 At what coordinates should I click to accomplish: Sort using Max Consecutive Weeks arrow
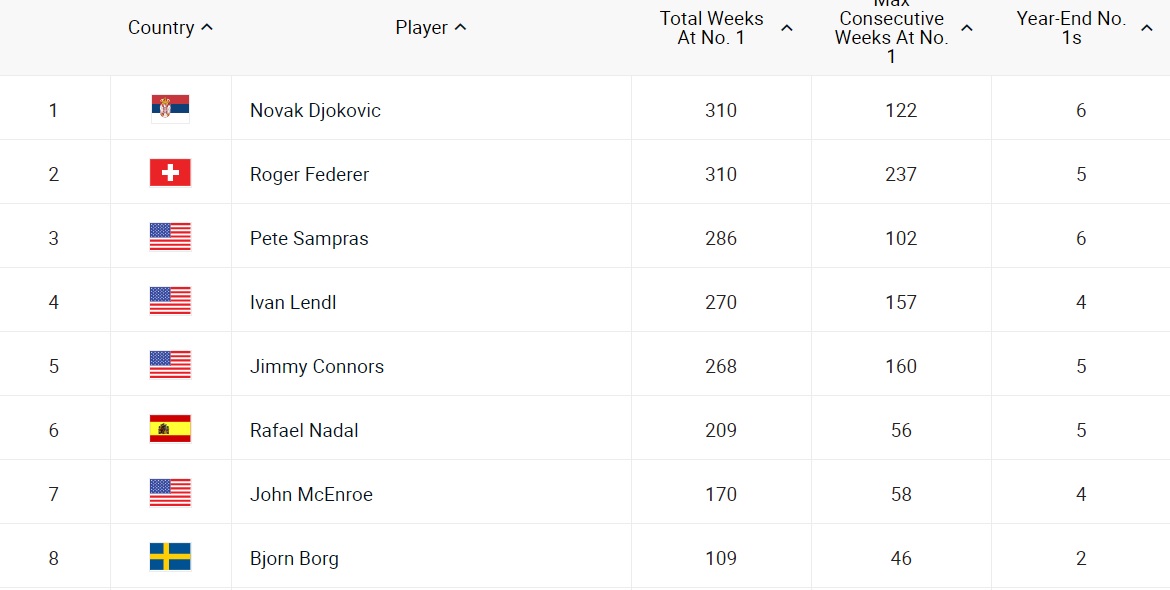pos(967,28)
